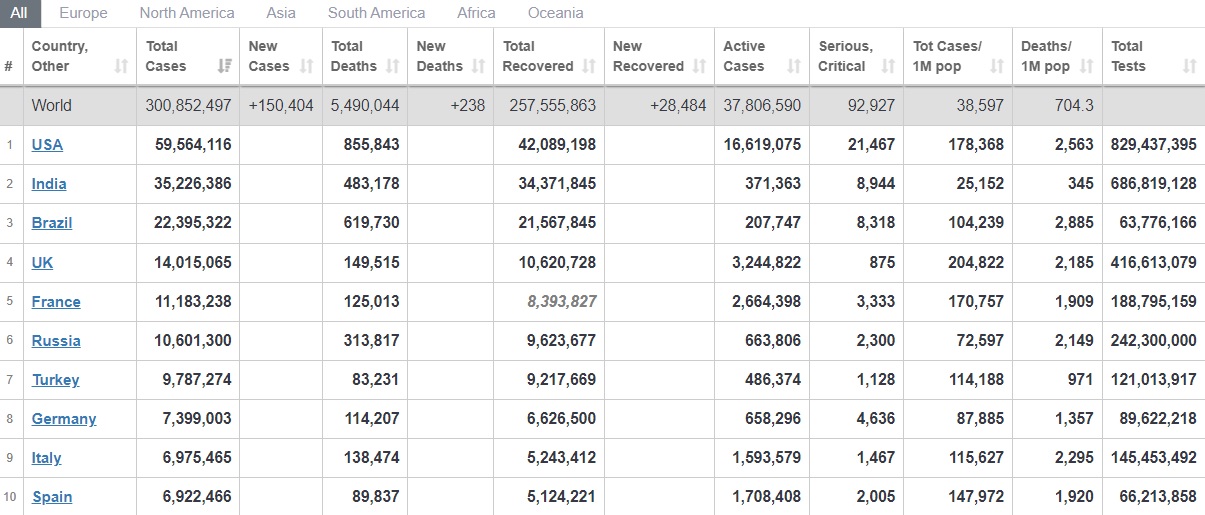The image size is (1205, 515).
Task: Click USA total cases 59,564,116
Action: (x=193, y=144)
